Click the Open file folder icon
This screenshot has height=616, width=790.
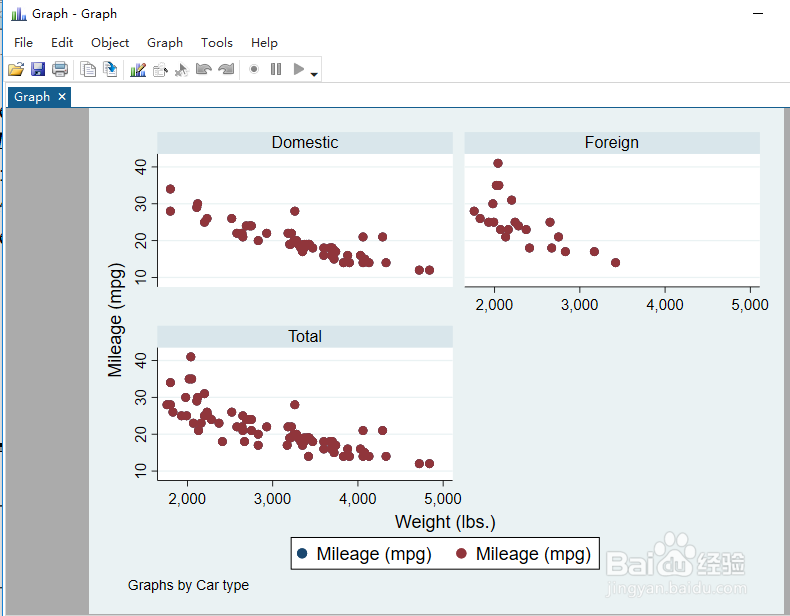[16, 69]
